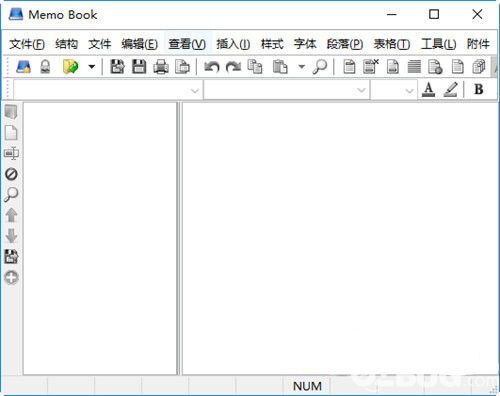
Task: Add a new page from the left sidebar
Action: pos(11,133)
